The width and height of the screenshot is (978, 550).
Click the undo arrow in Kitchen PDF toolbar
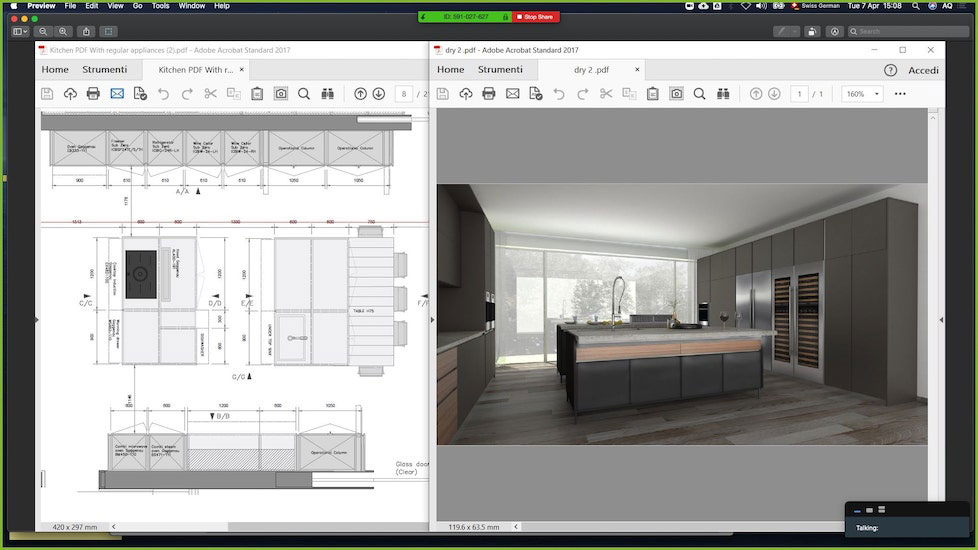163,94
